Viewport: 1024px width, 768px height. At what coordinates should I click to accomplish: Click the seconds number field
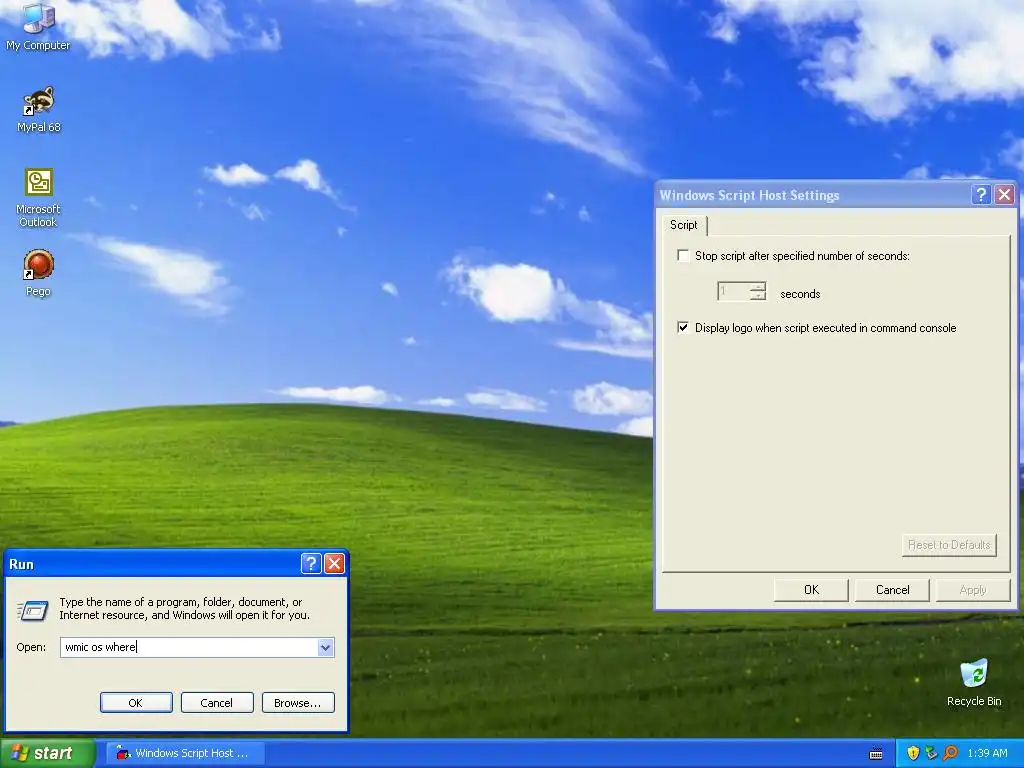733,291
